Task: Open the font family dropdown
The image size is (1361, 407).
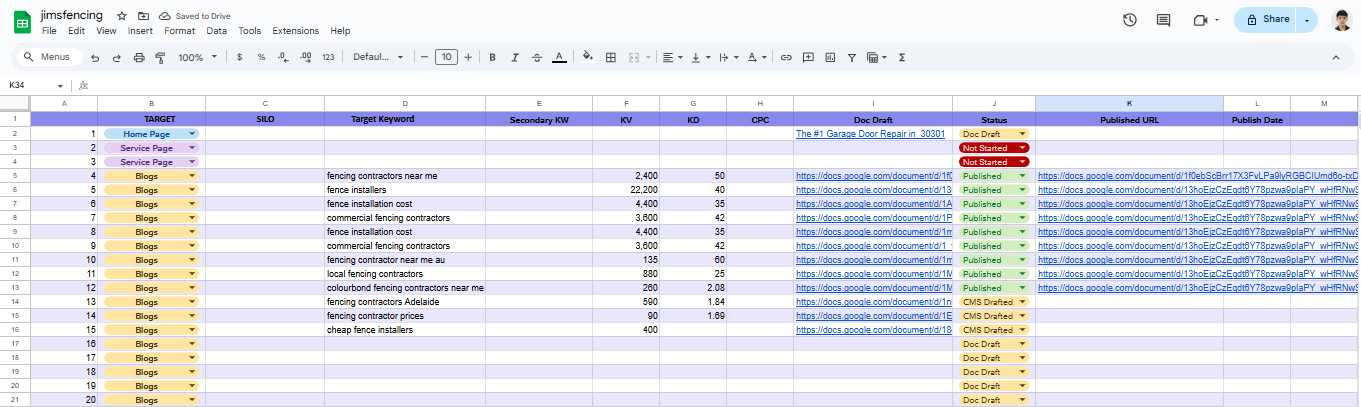Action: (376, 58)
